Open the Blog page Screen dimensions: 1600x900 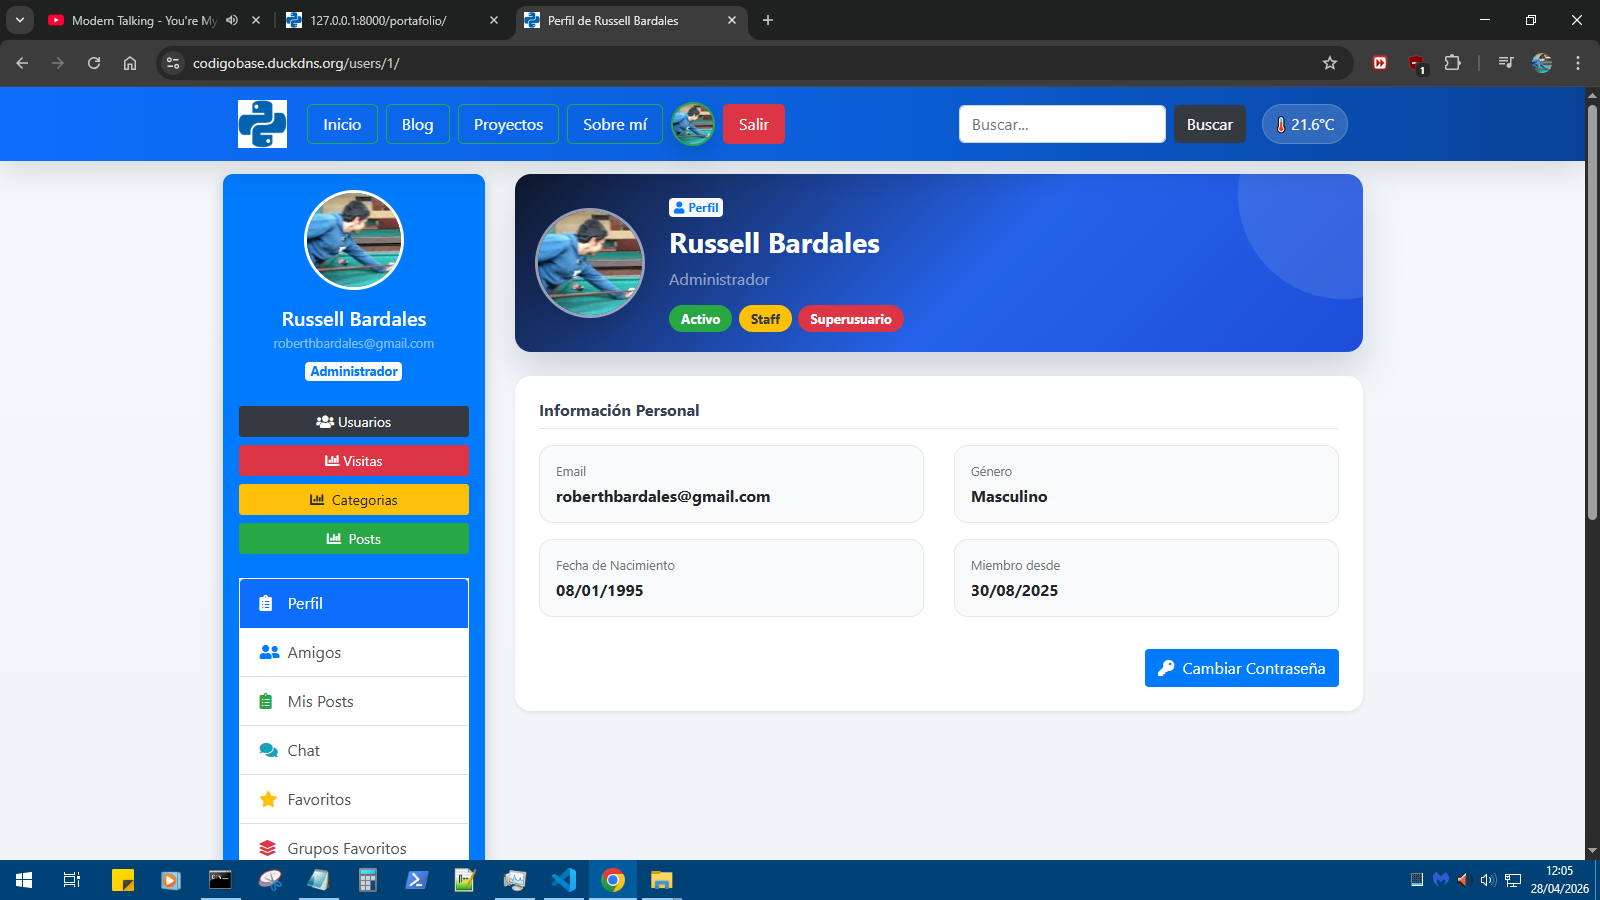[x=418, y=124]
